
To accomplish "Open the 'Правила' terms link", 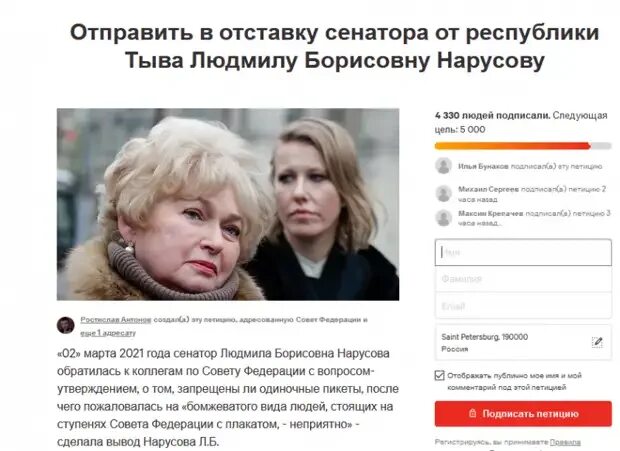I will pyautogui.click(x=565, y=442).
